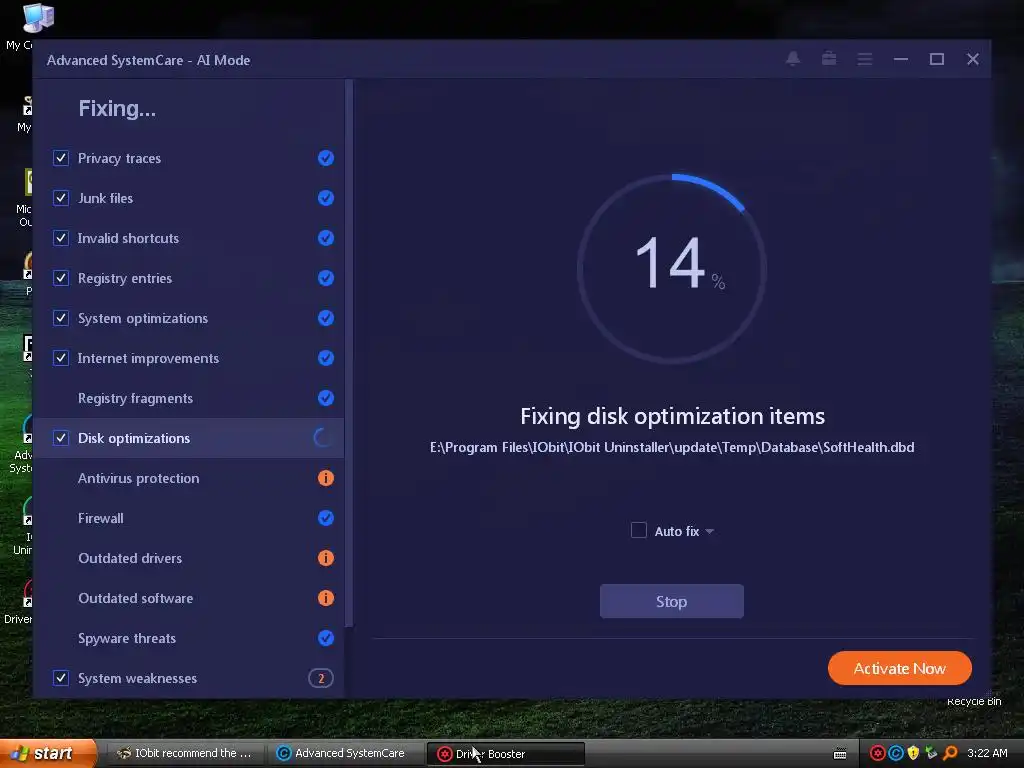Enable the Auto fix checkbox
Image resolution: width=1024 pixels, height=768 pixels.
click(x=639, y=530)
